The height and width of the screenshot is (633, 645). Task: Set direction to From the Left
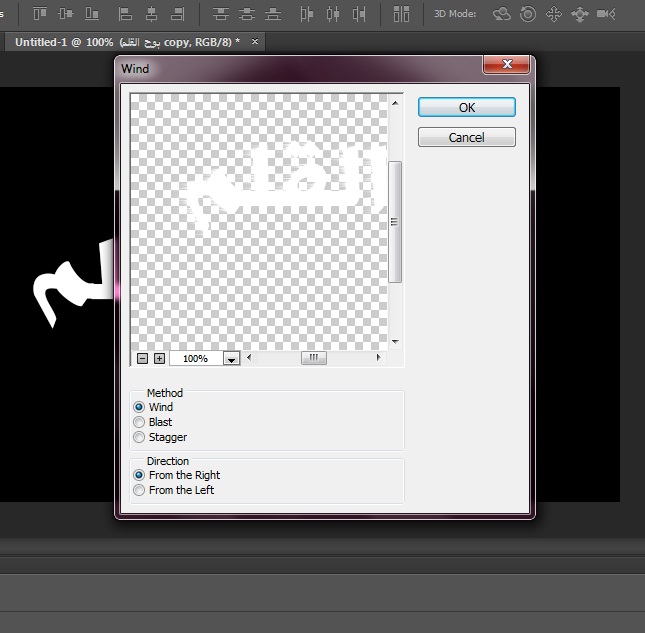tap(139, 490)
